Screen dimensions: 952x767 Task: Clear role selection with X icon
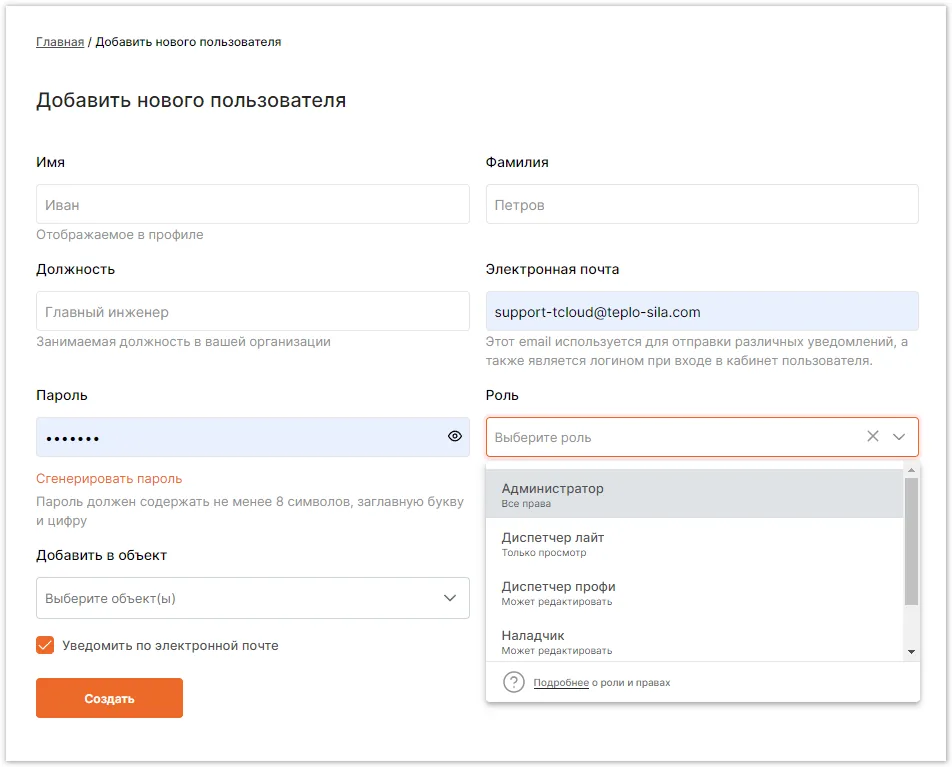click(872, 436)
